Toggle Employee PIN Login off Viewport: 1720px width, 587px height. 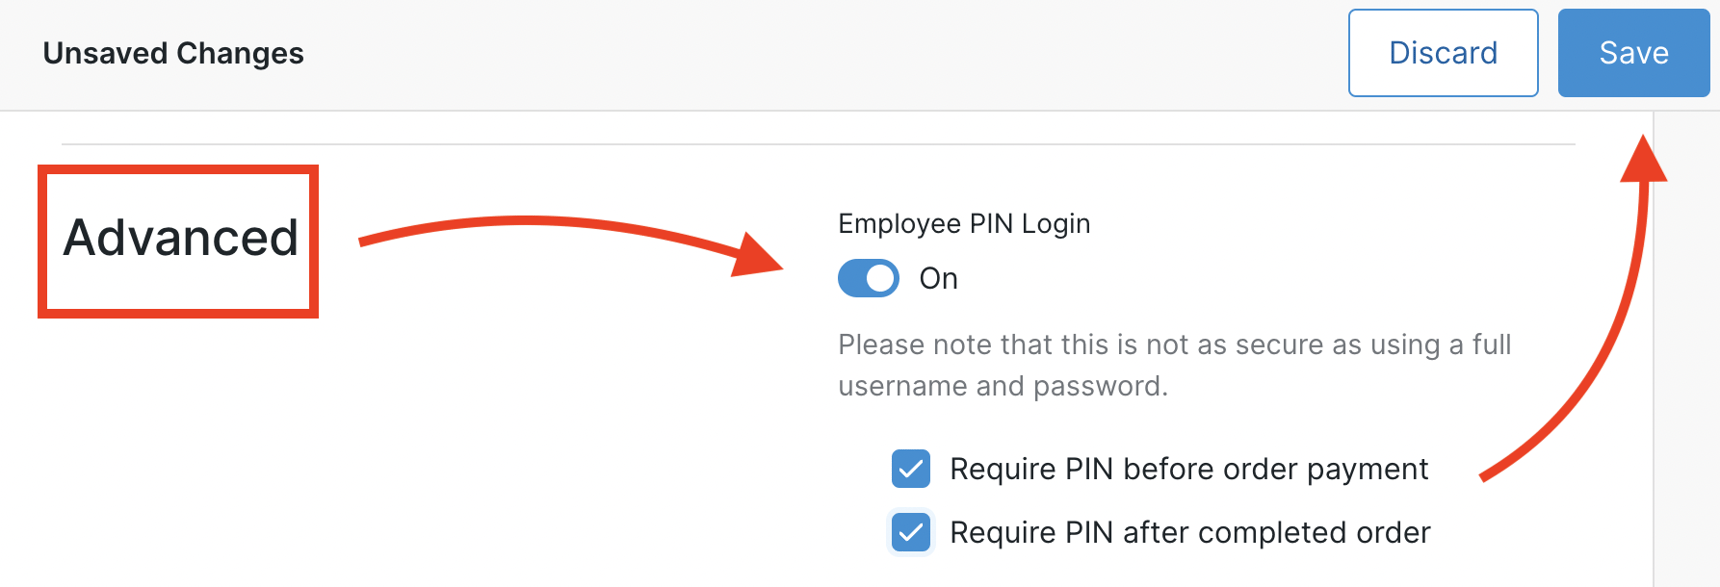(868, 279)
